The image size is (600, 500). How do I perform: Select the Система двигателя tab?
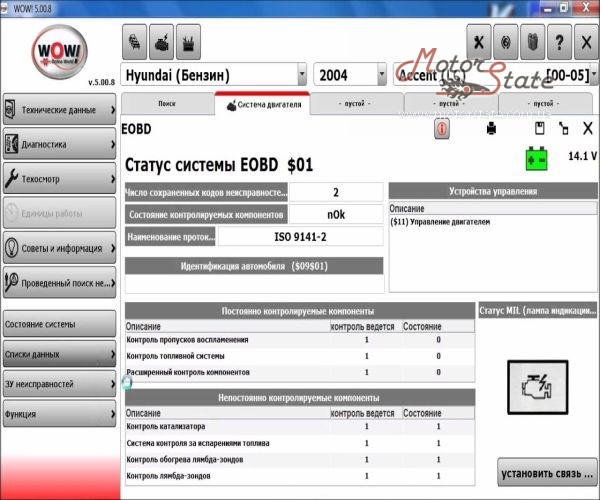pyautogui.click(x=263, y=104)
